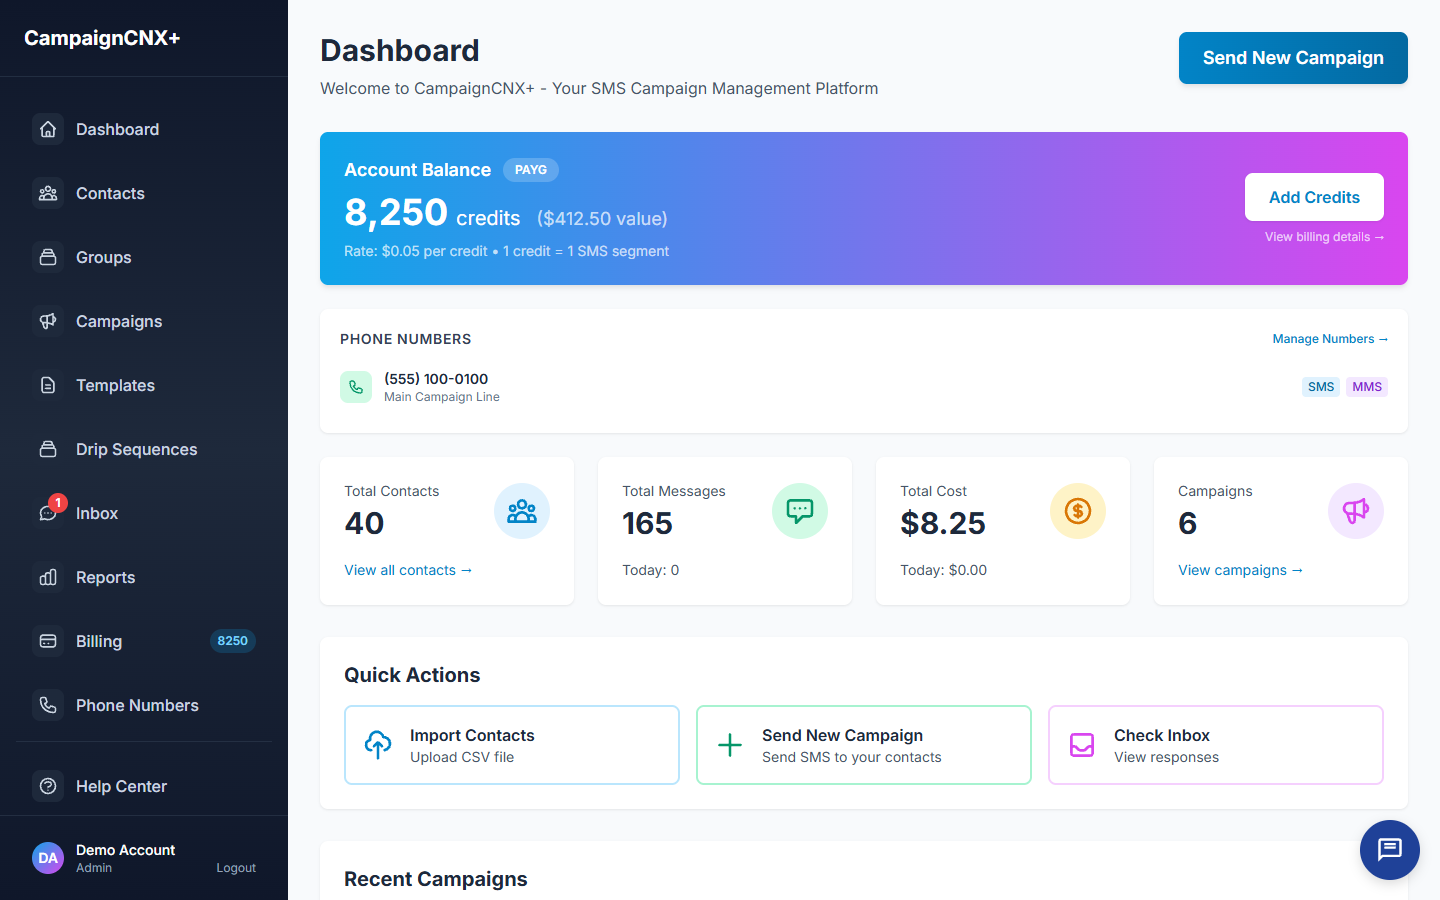Click the Add Credits button
1440x900 pixels.
point(1314,197)
